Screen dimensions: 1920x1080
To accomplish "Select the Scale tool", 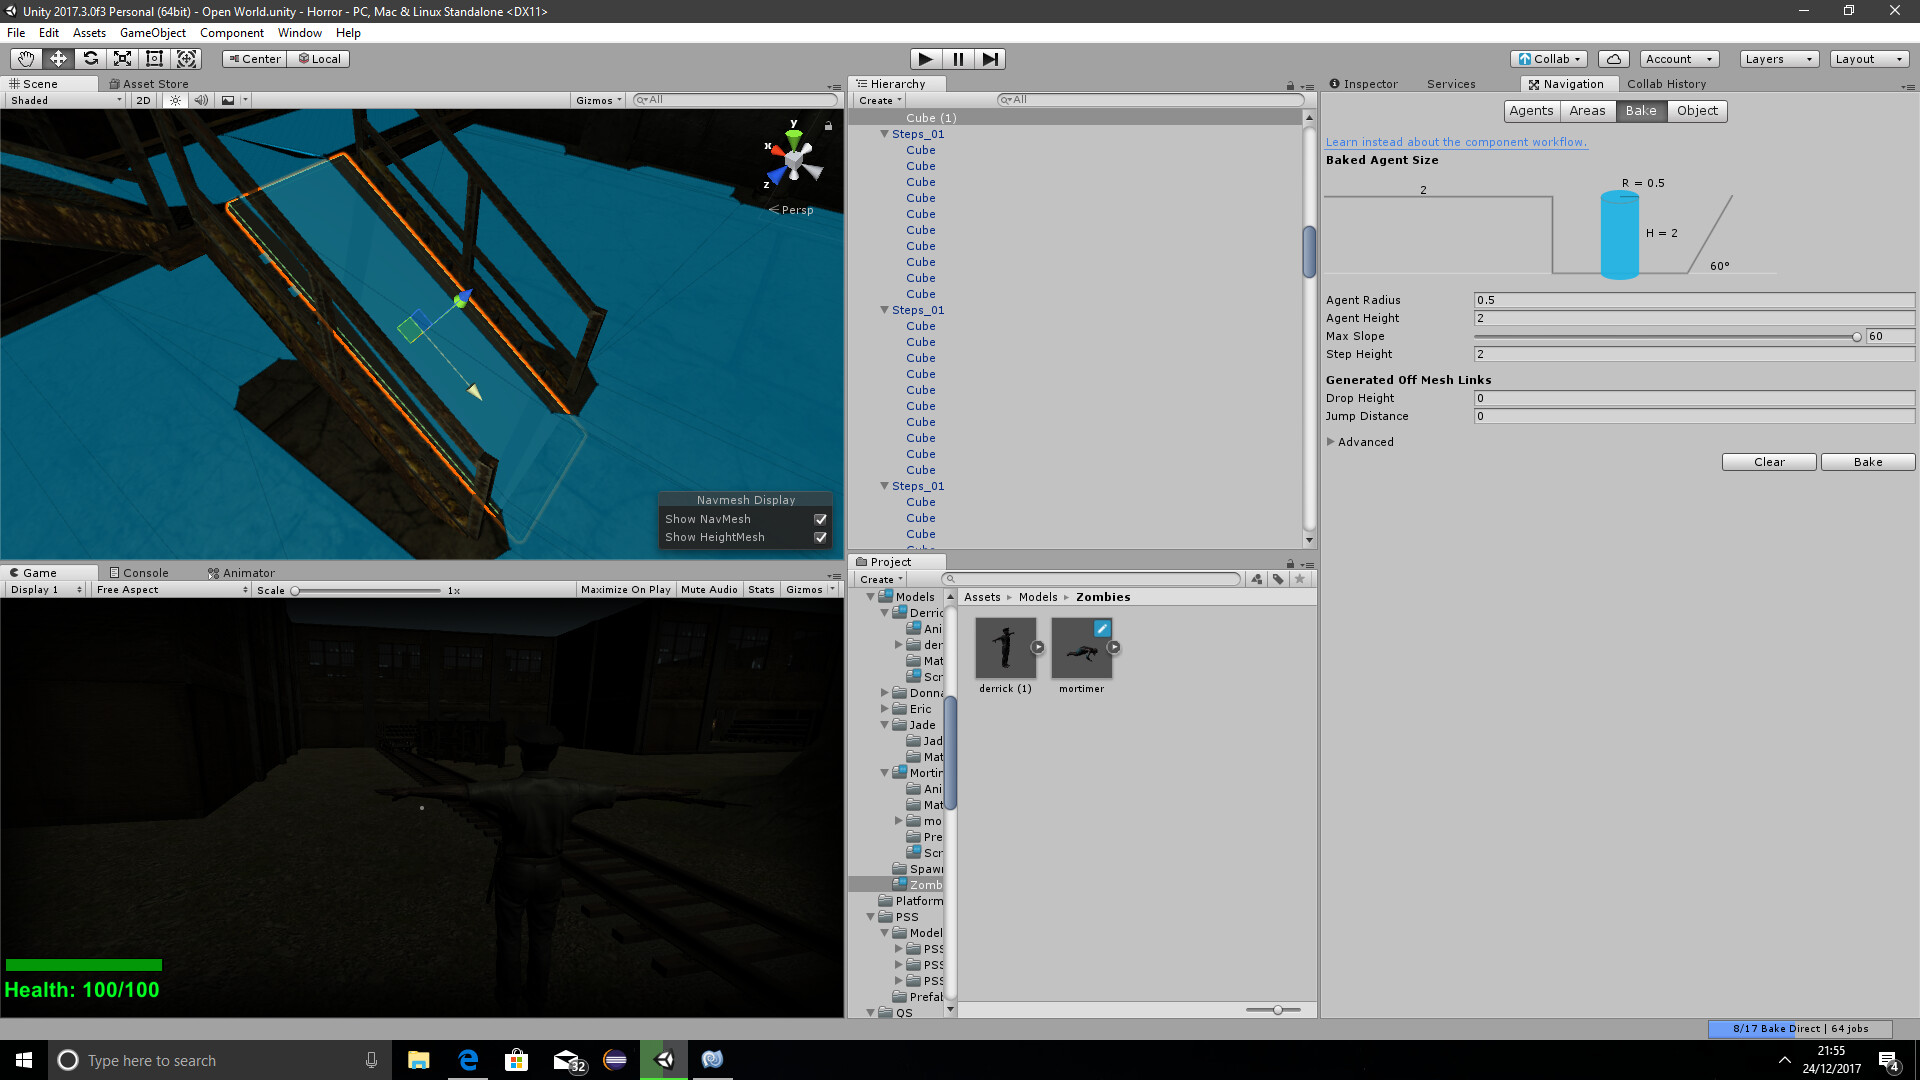I will [x=122, y=58].
